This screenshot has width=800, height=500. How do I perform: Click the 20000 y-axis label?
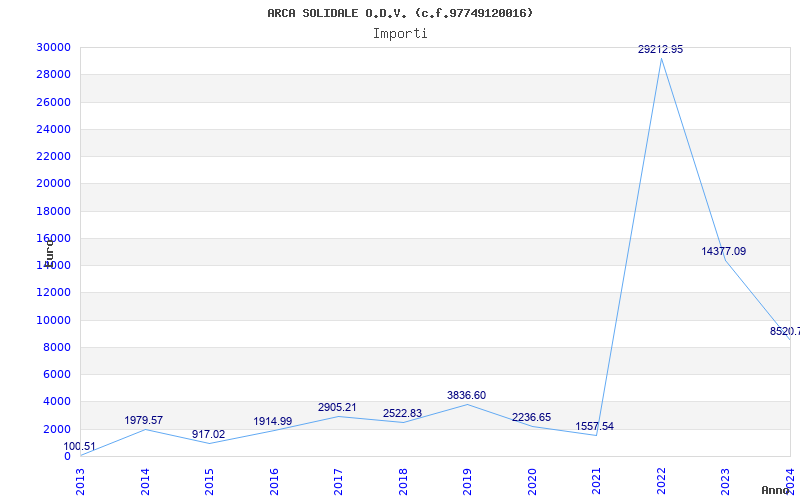(53, 184)
